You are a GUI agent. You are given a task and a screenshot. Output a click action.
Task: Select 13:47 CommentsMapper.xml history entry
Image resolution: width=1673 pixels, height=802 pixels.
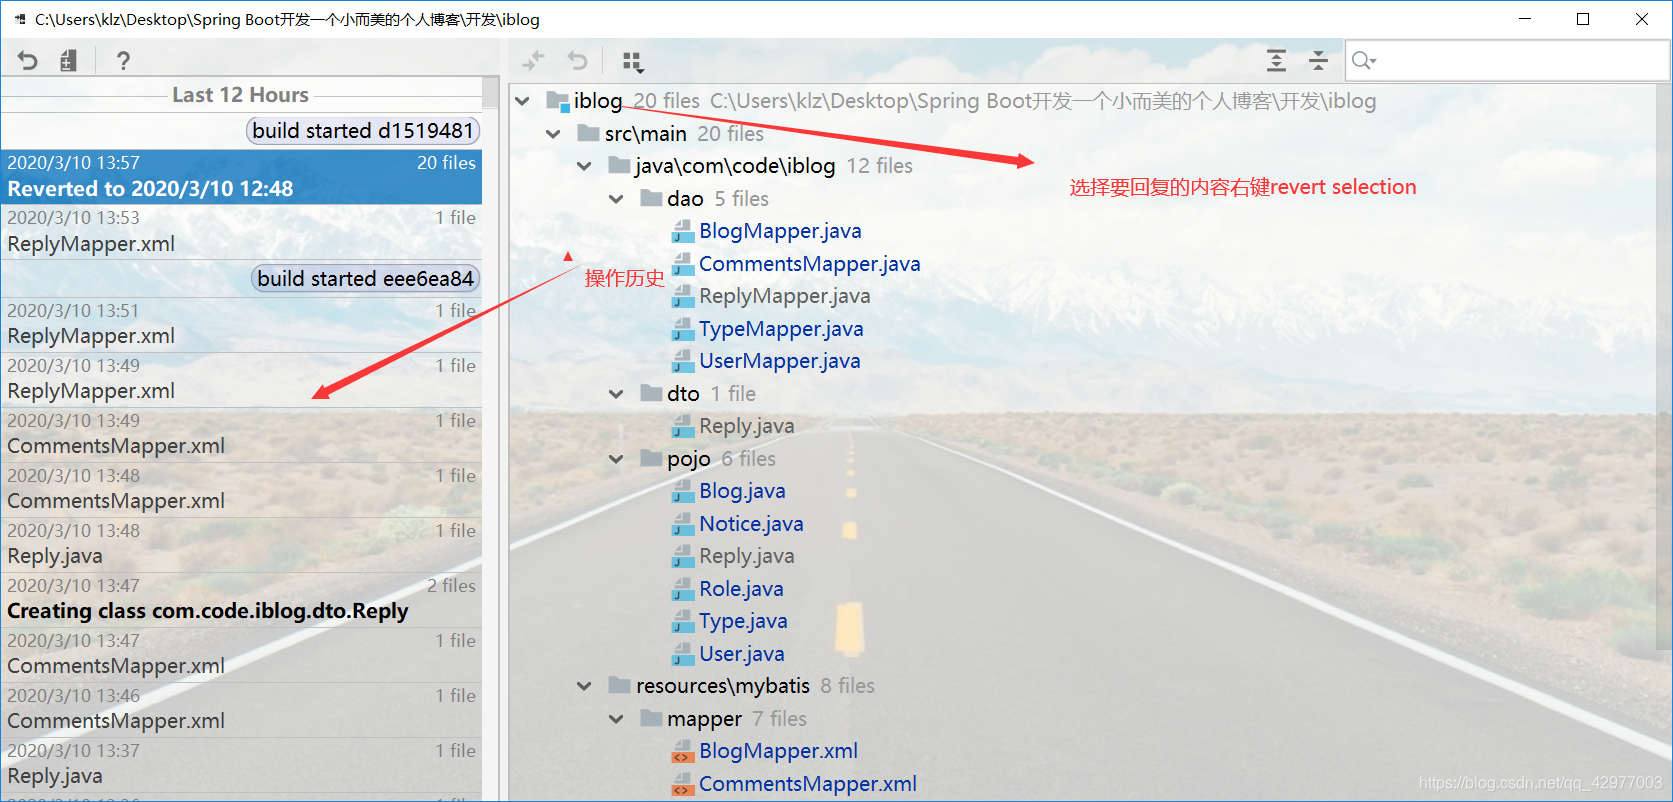coord(241,655)
